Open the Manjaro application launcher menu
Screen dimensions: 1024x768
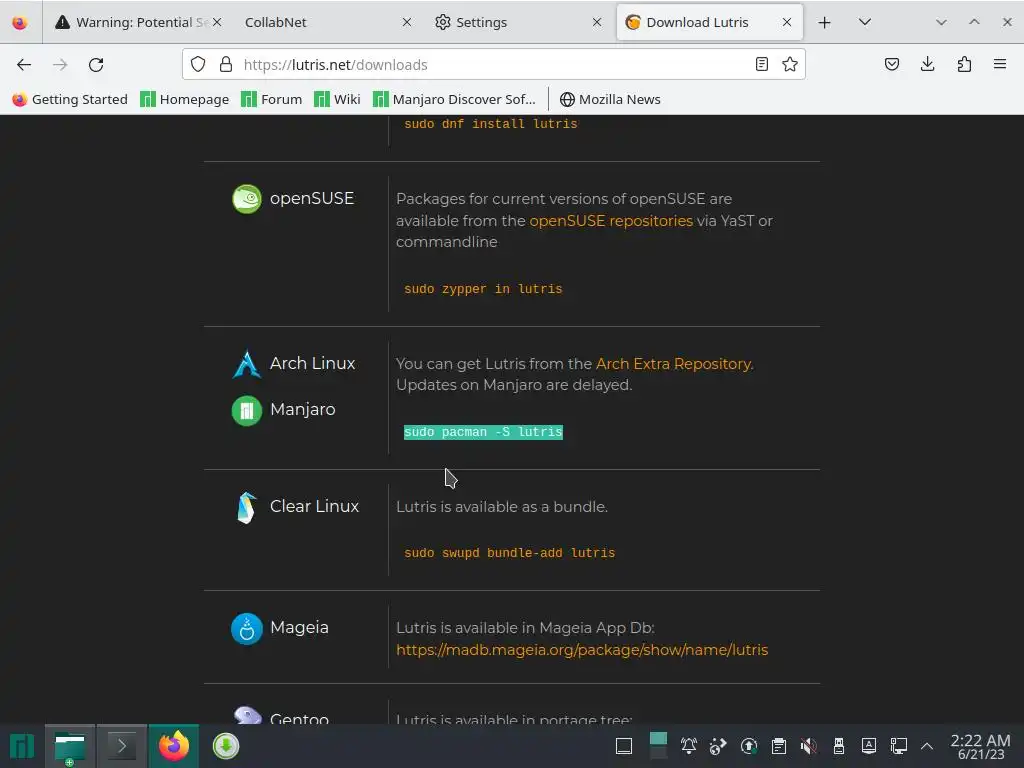[x=22, y=746]
